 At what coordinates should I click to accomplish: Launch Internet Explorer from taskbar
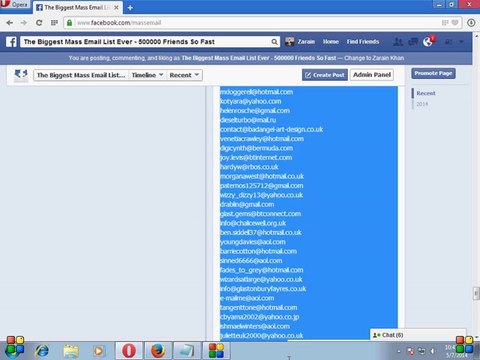click(x=42, y=351)
